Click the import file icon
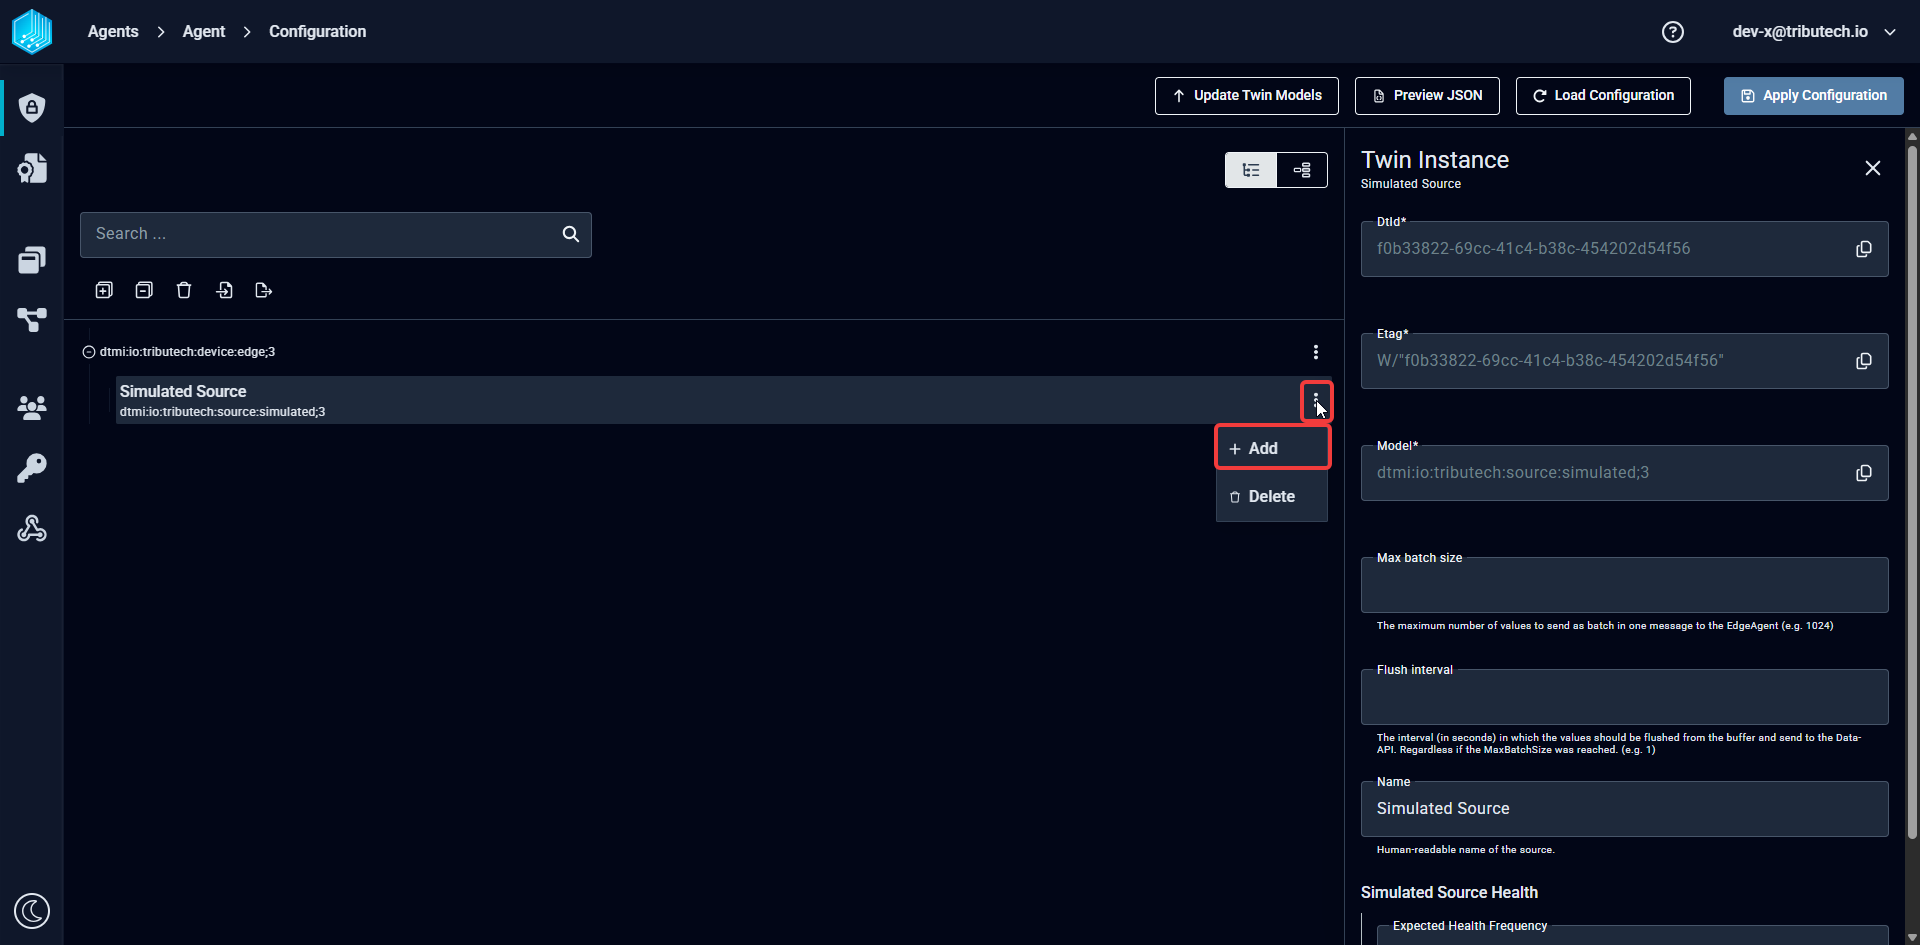This screenshot has height=945, width=1920. (224, 290)
